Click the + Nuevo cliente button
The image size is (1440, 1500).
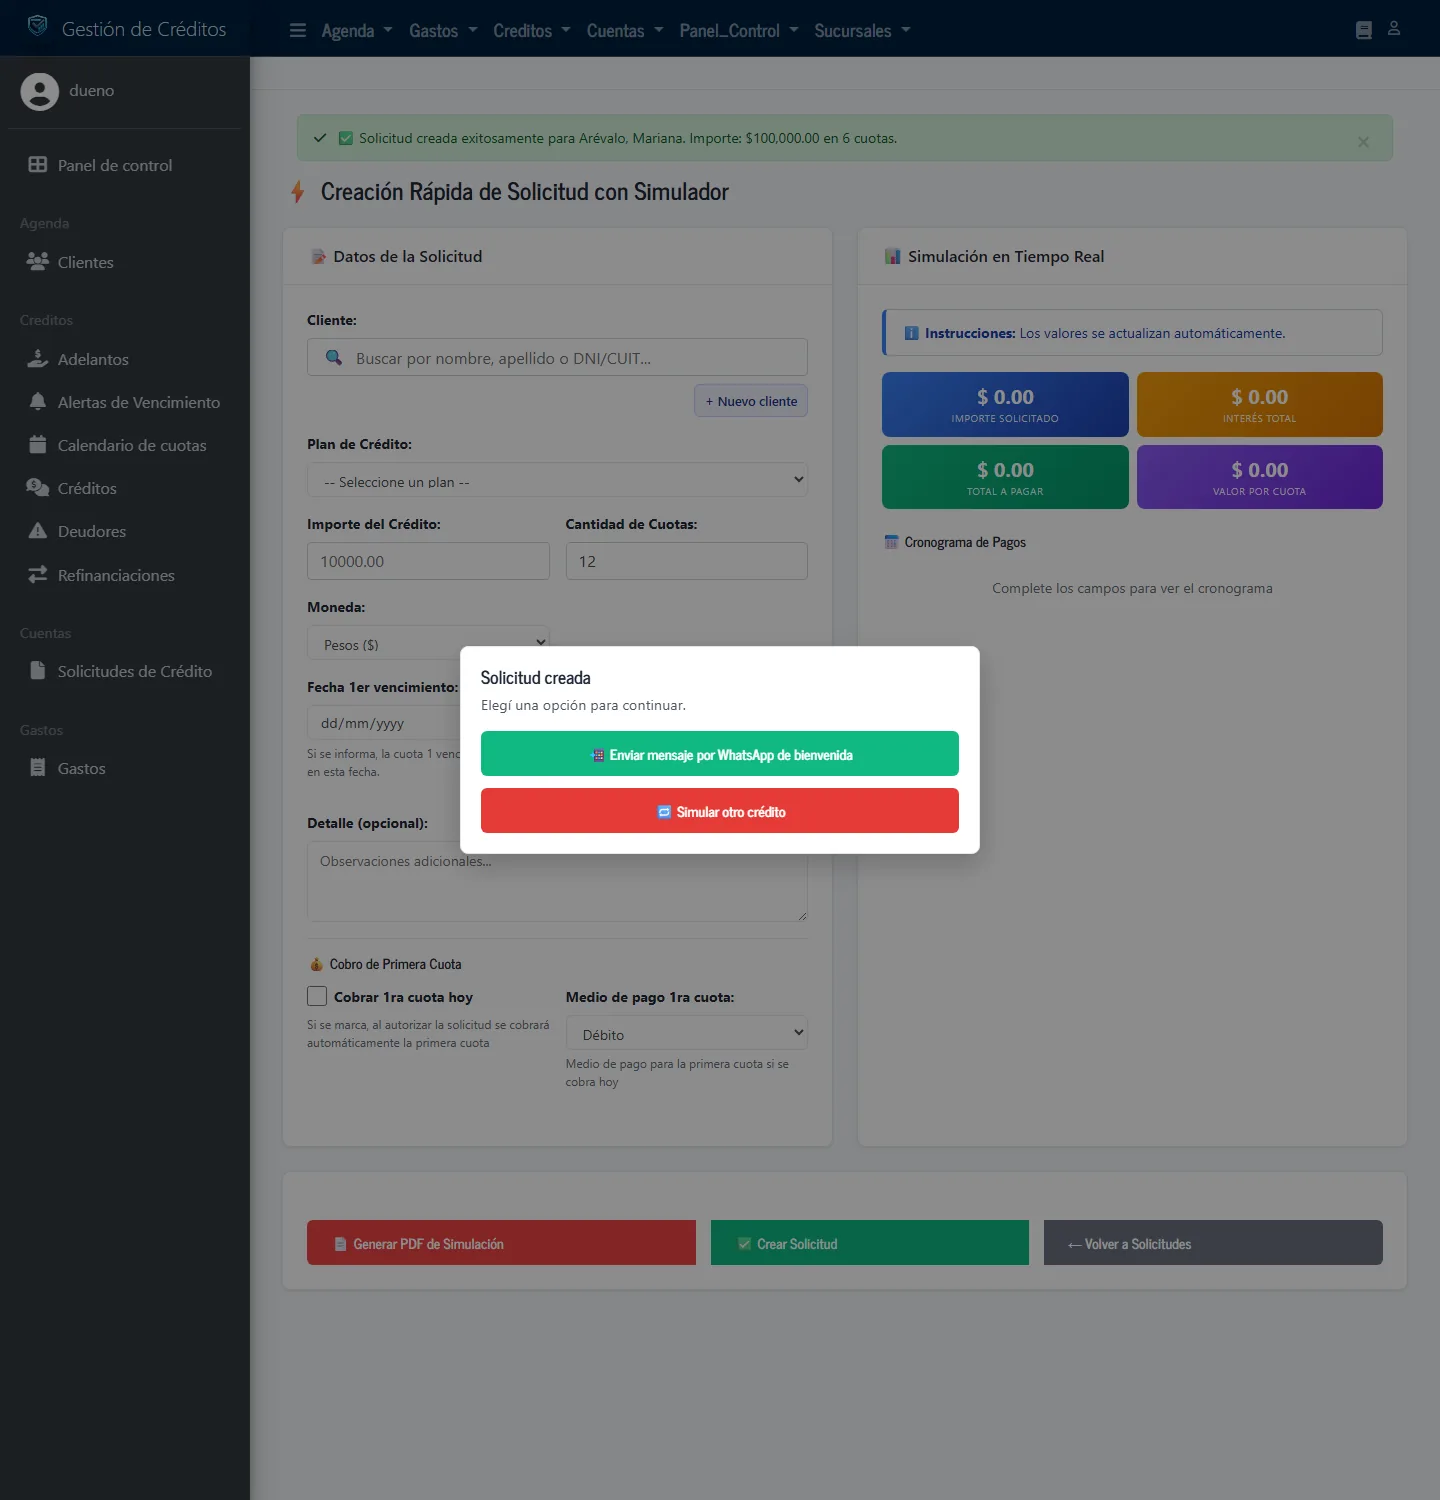(751, 401)
